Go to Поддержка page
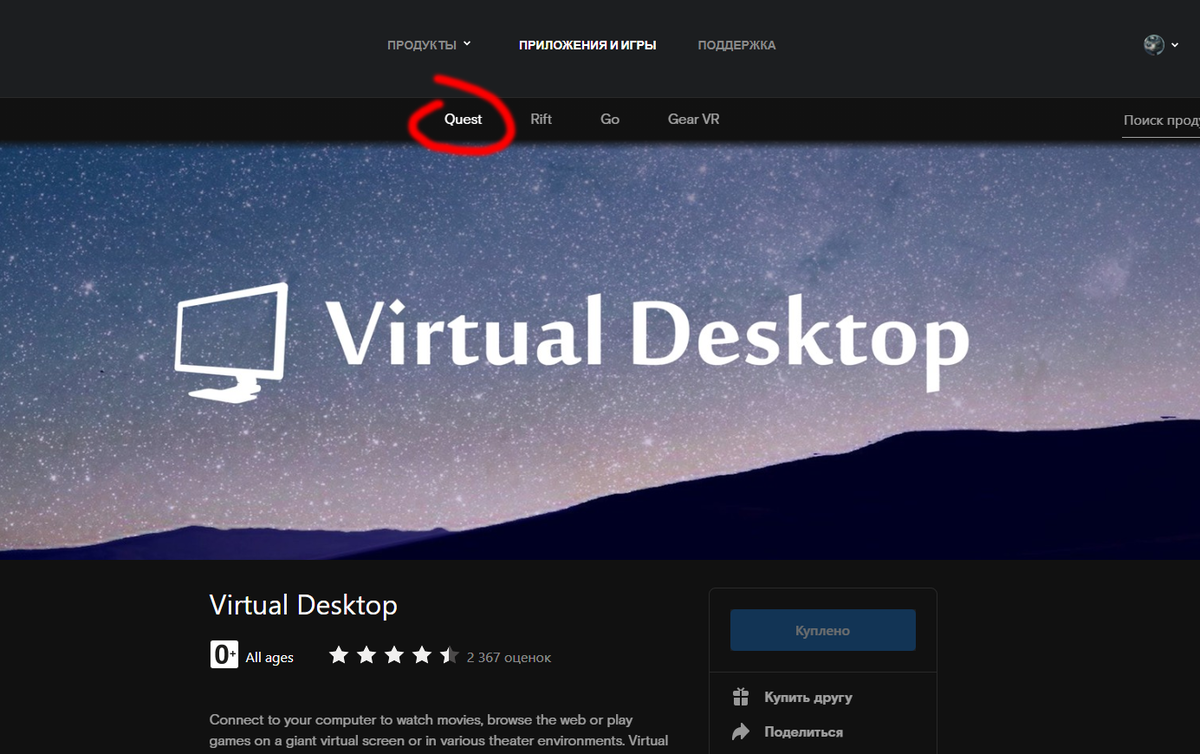This screenshot has width=1200, height=754. (736, 45)
